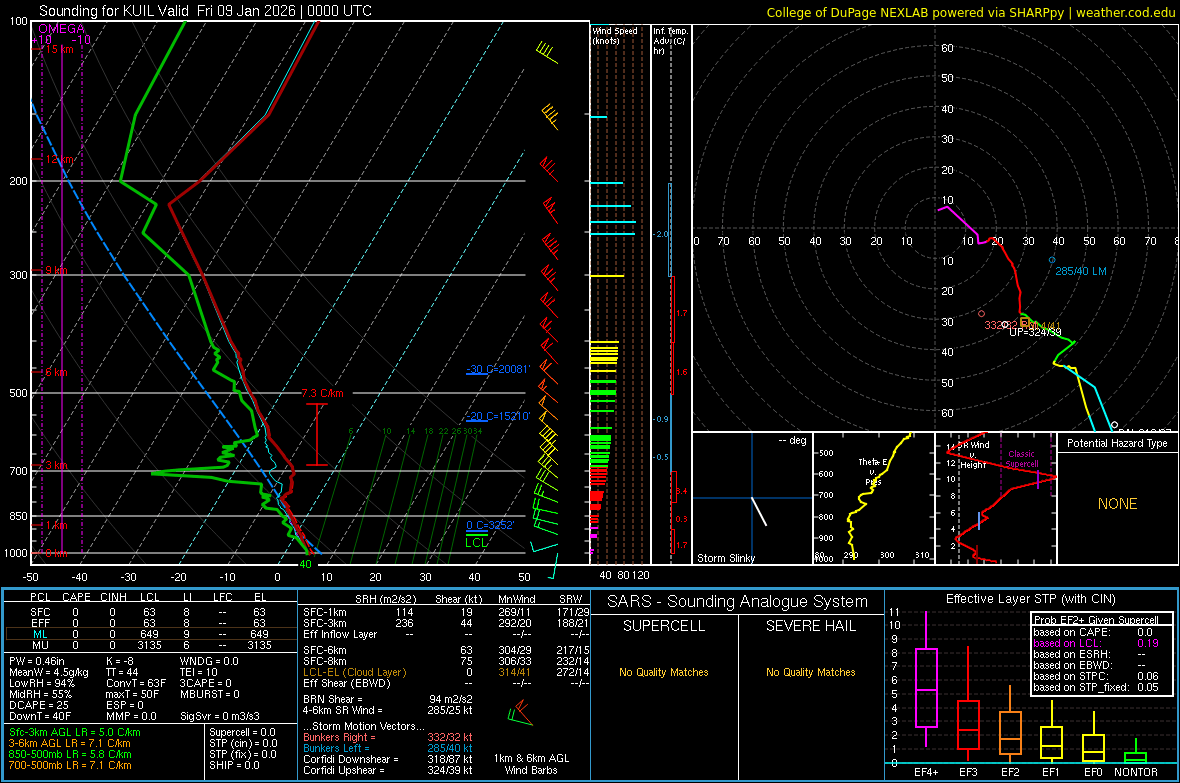Screen dimensions: 1180x783
Task: Click the white line in Storm Slinky panel
Action: pyautogui.click(x=759, y=511)
